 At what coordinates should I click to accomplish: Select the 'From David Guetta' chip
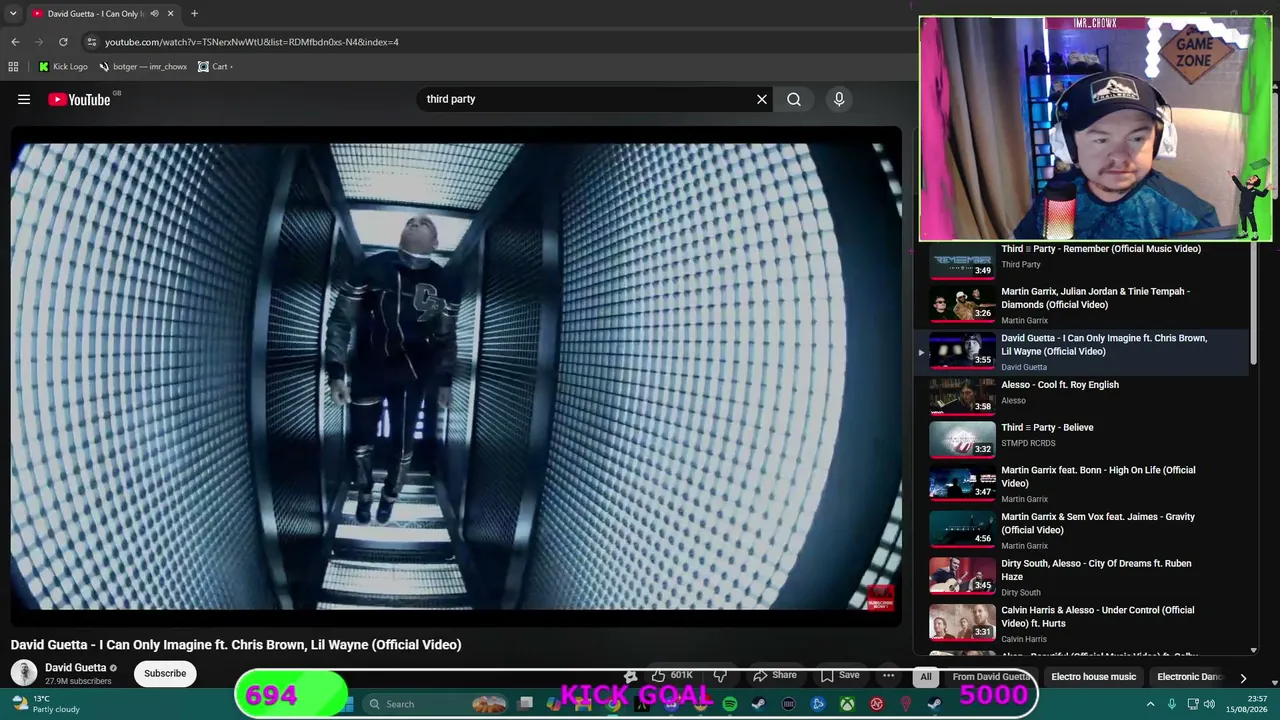(992, 677)
